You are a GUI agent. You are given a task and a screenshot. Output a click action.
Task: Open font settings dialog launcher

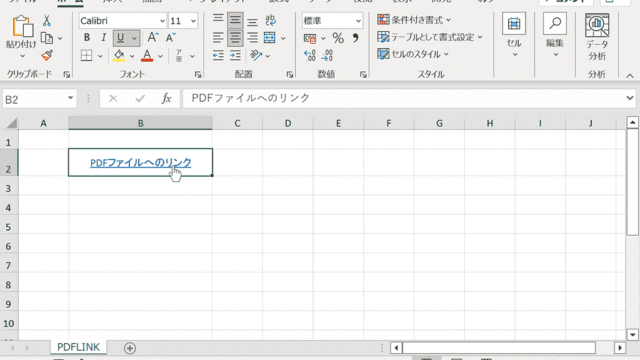click(198, 75)
